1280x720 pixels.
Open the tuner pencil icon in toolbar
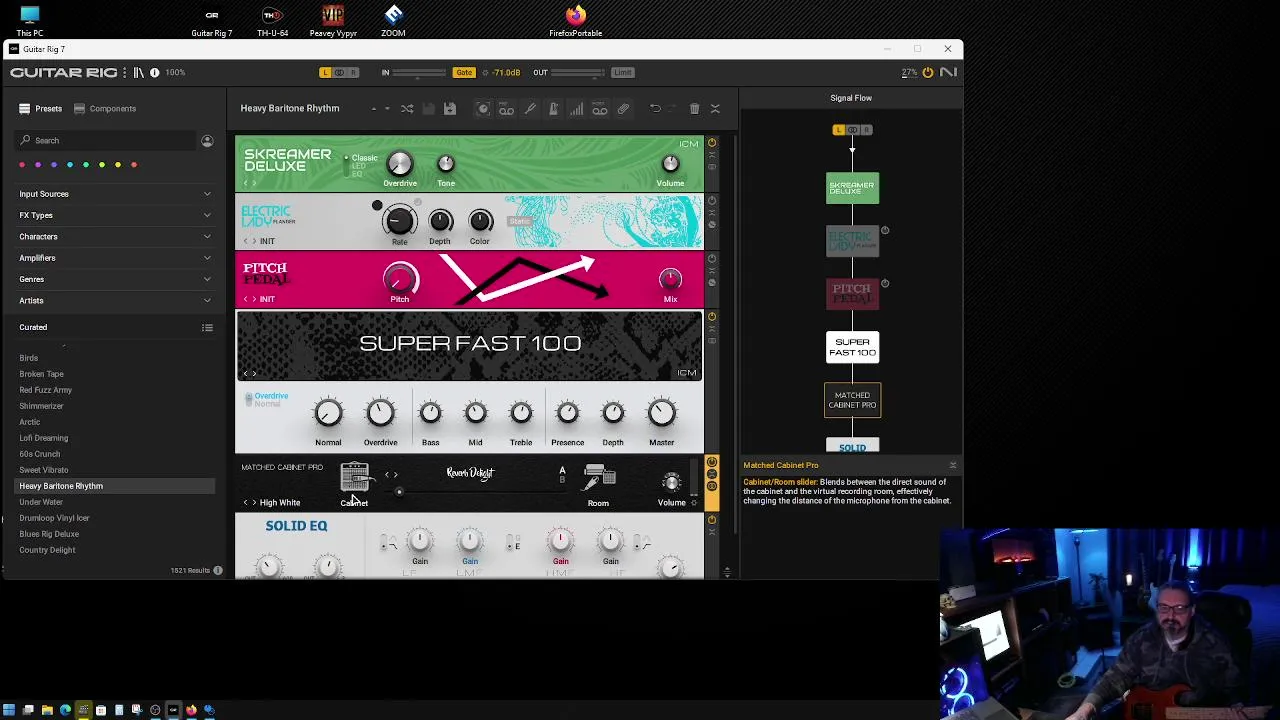coord(530,109)
